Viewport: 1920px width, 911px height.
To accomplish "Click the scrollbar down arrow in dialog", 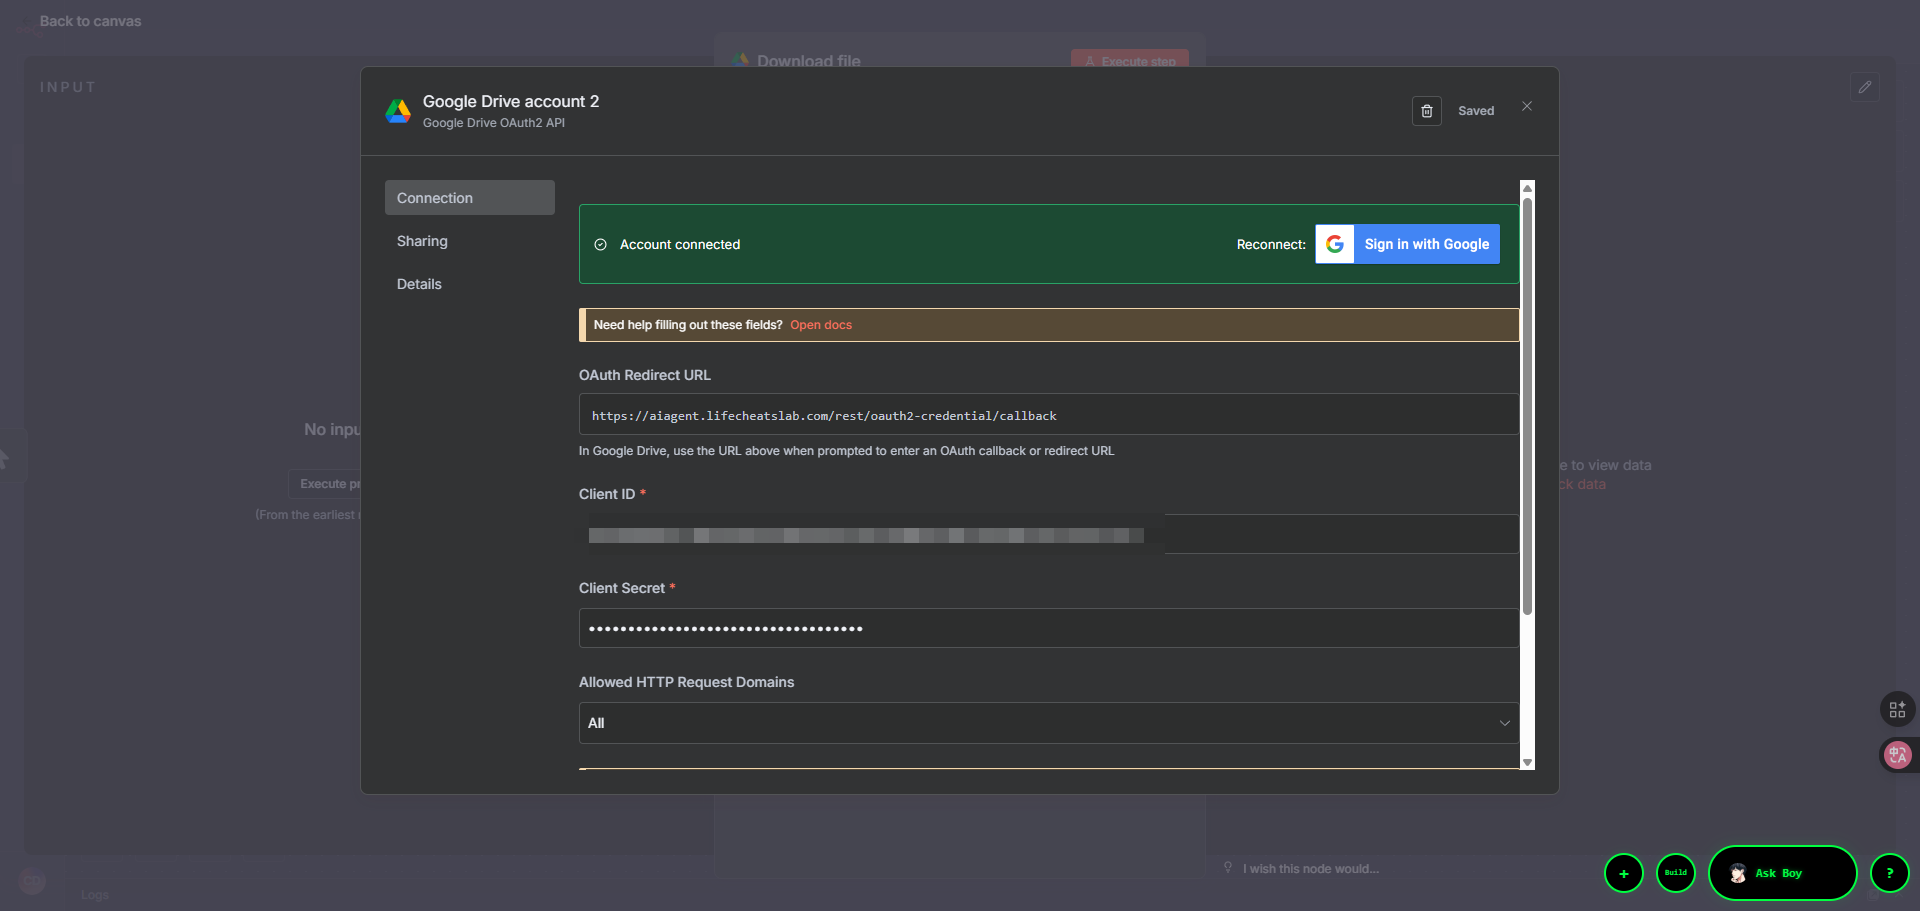I will tap(1526, 762).
